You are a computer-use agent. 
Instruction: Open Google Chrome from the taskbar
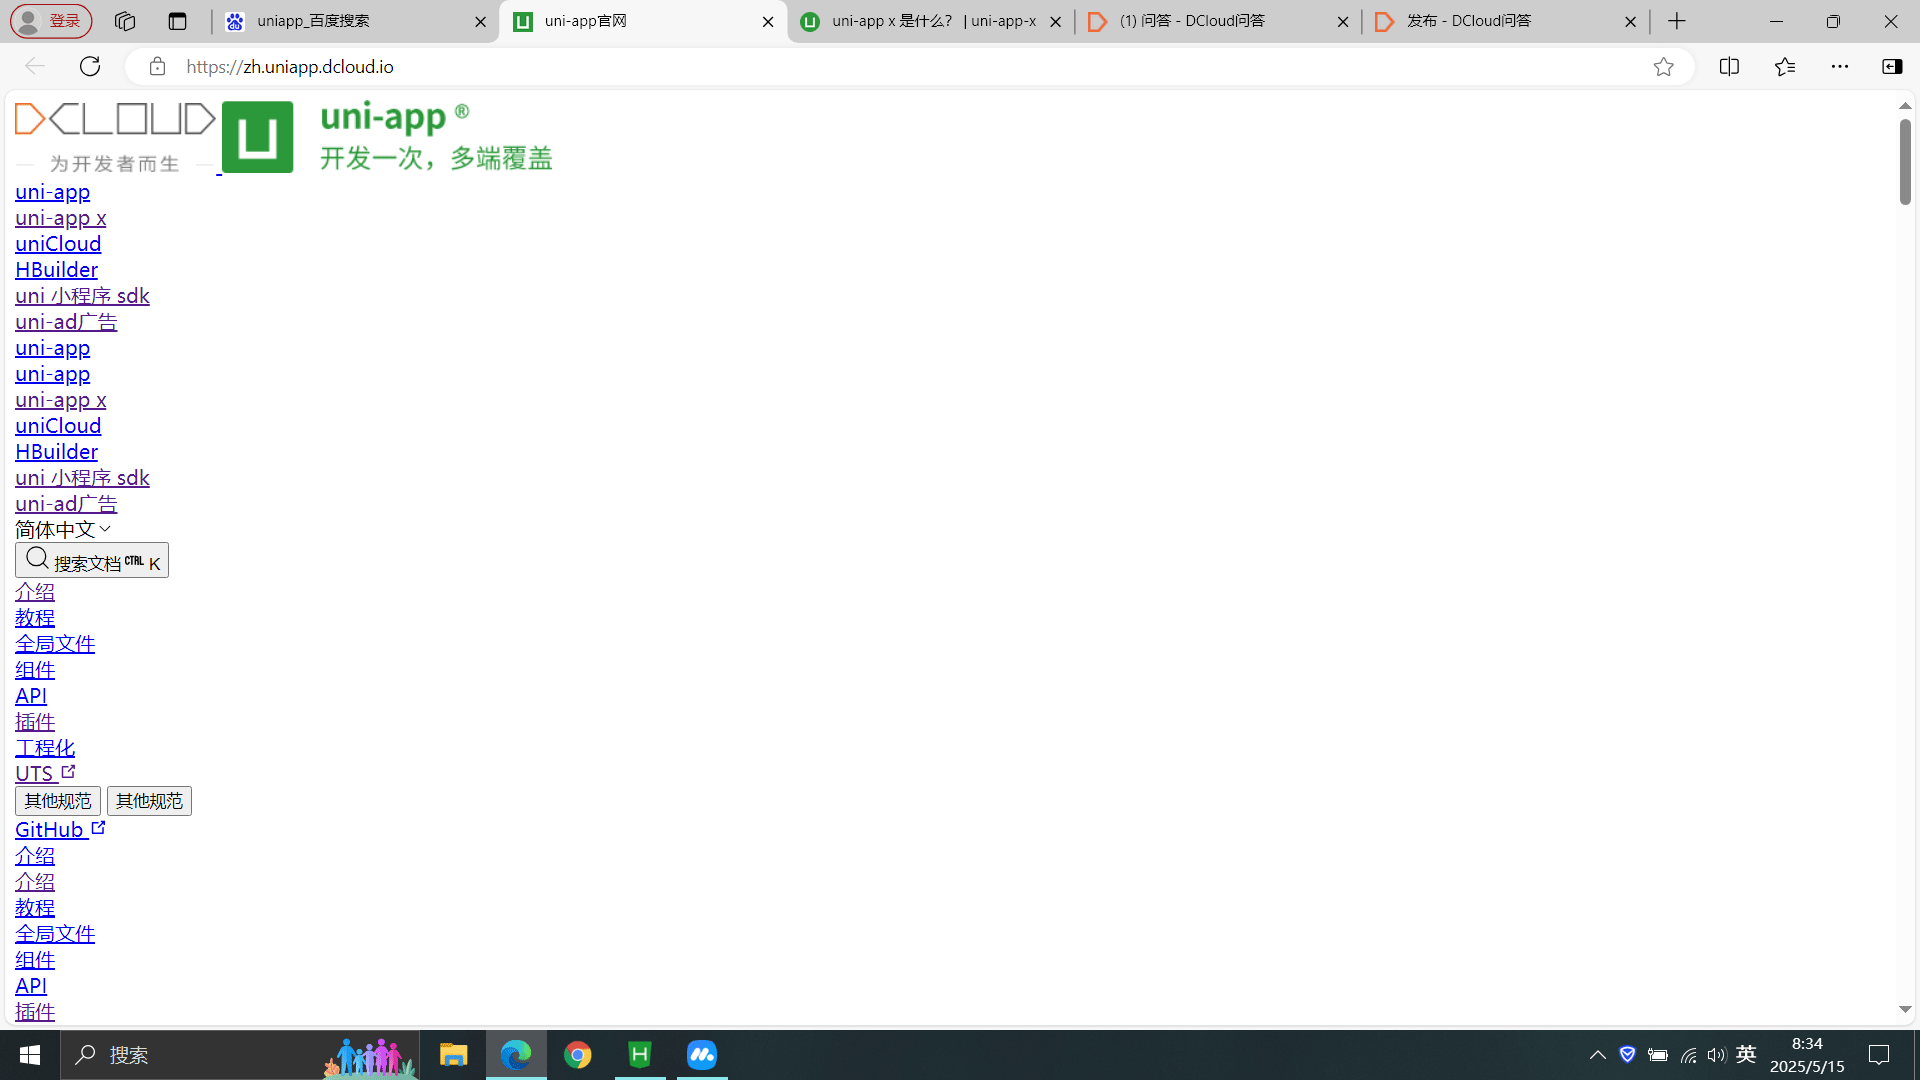(578, 1055)
